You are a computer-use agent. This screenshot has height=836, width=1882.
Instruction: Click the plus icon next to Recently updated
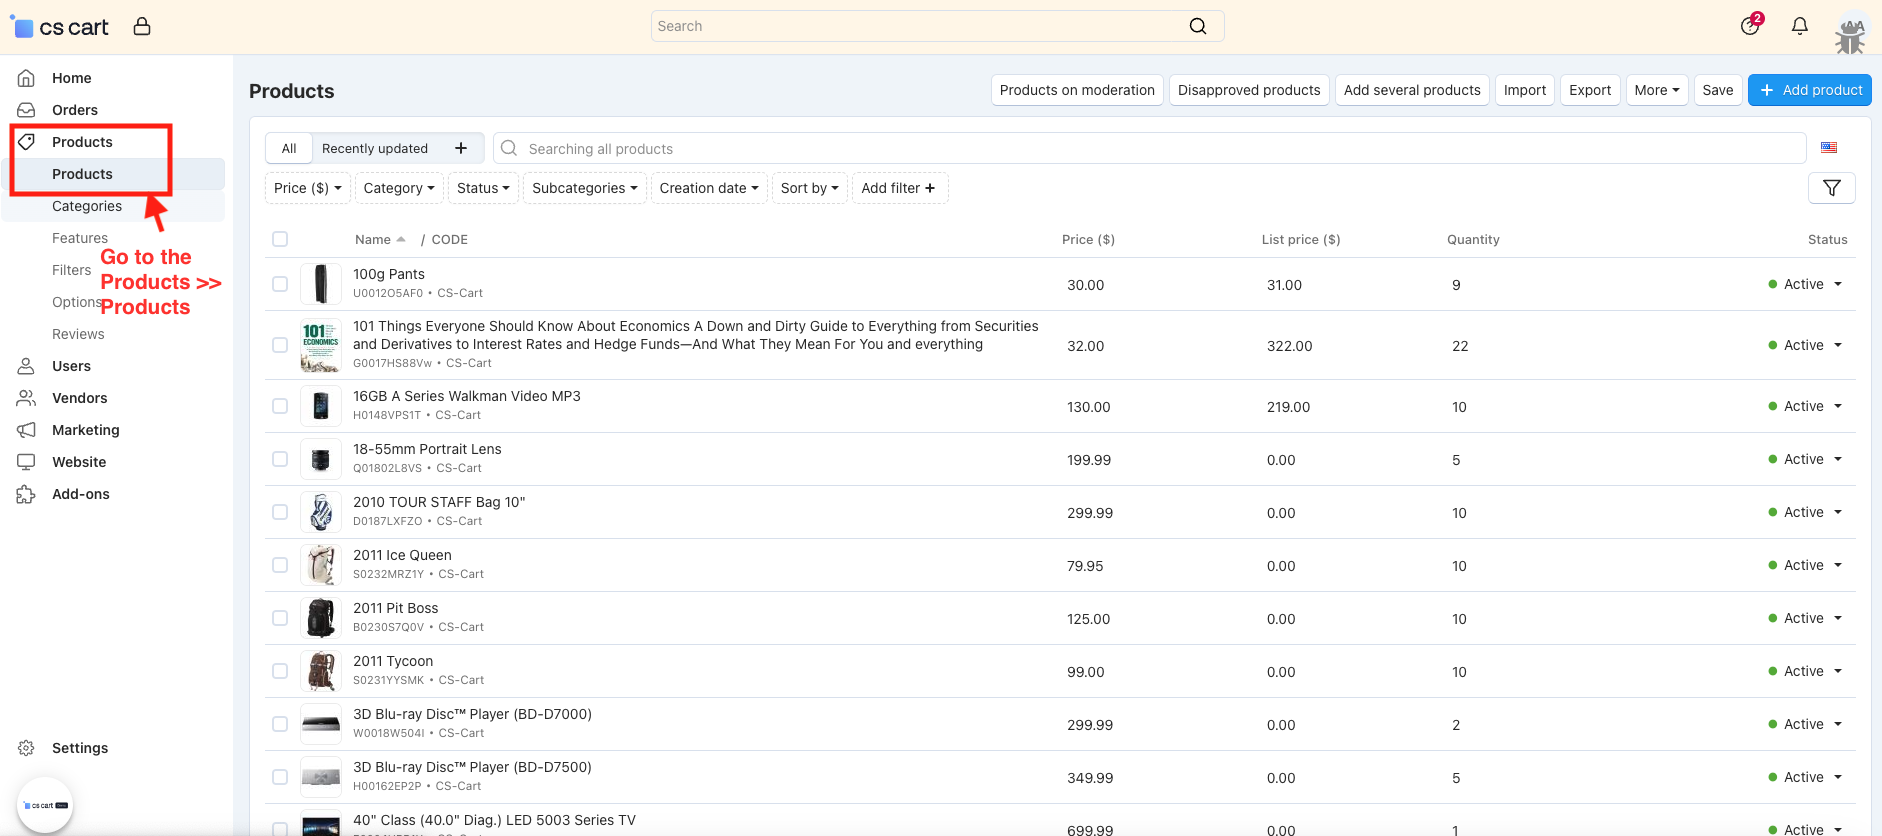(x=461, y=148)
